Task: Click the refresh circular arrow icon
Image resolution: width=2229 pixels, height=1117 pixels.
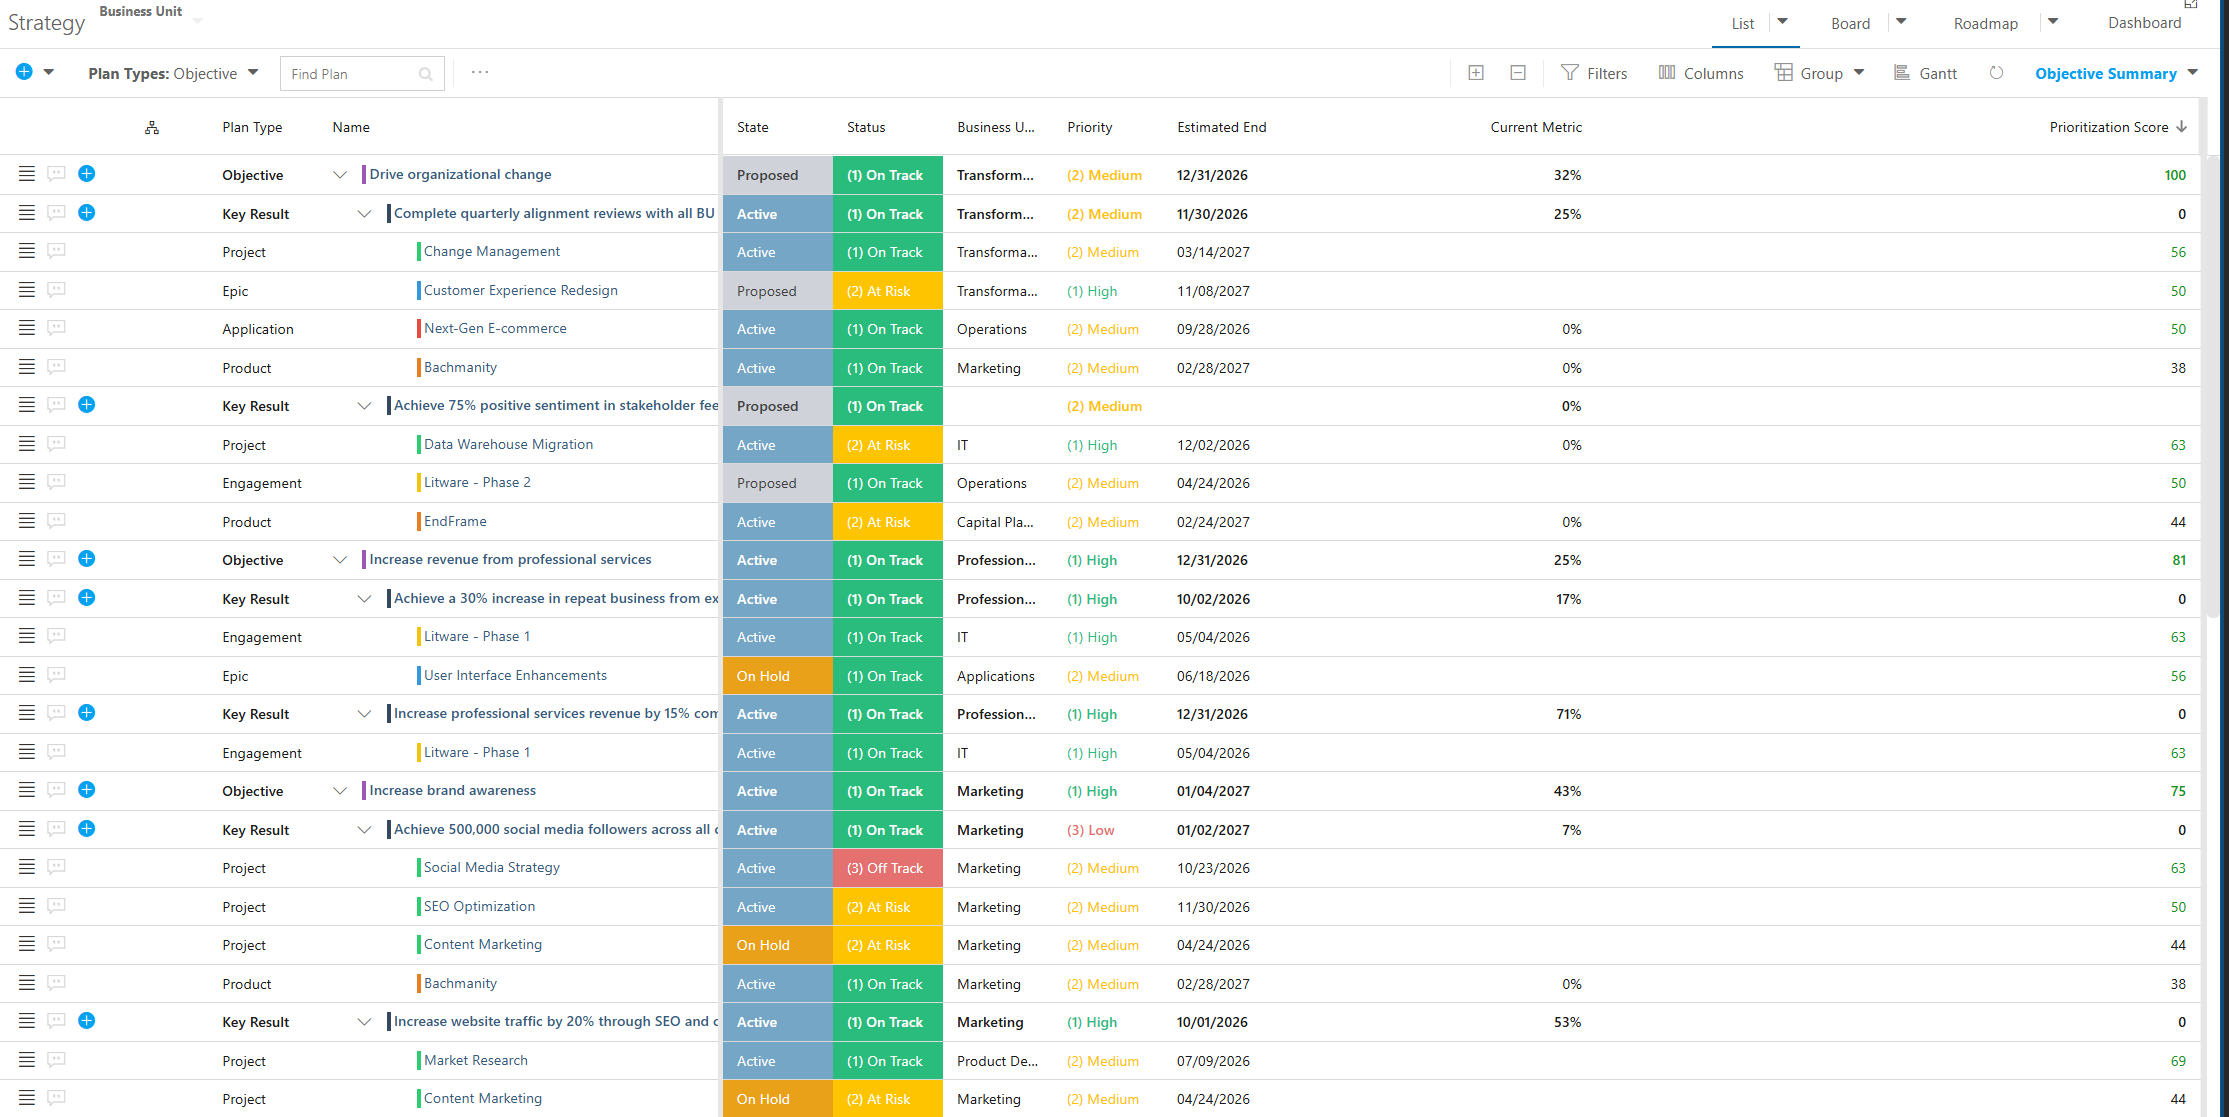Action: [x=1996, y=73]
